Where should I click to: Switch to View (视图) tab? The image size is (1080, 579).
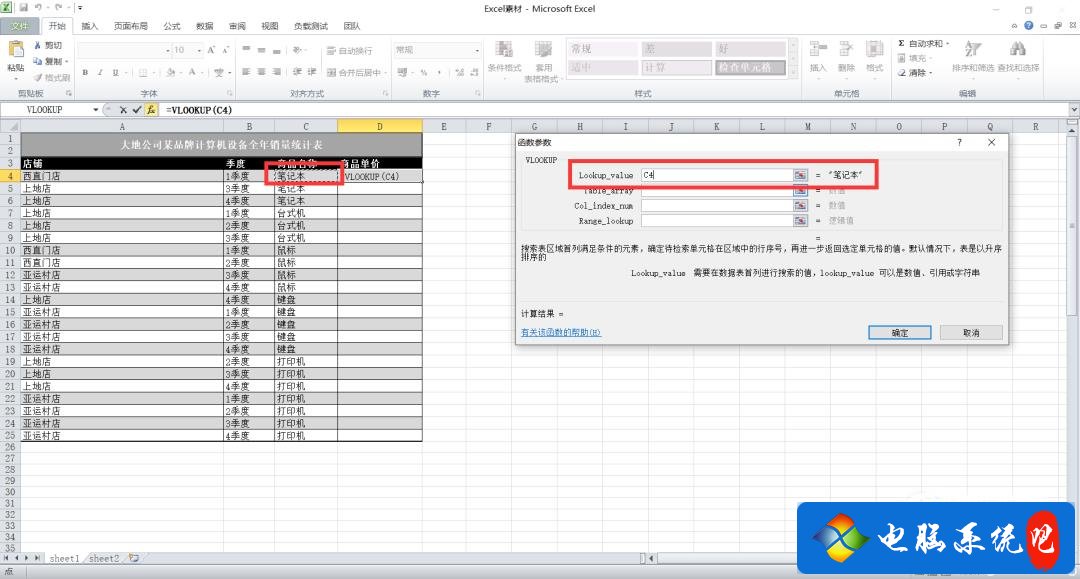click(269, 26)
